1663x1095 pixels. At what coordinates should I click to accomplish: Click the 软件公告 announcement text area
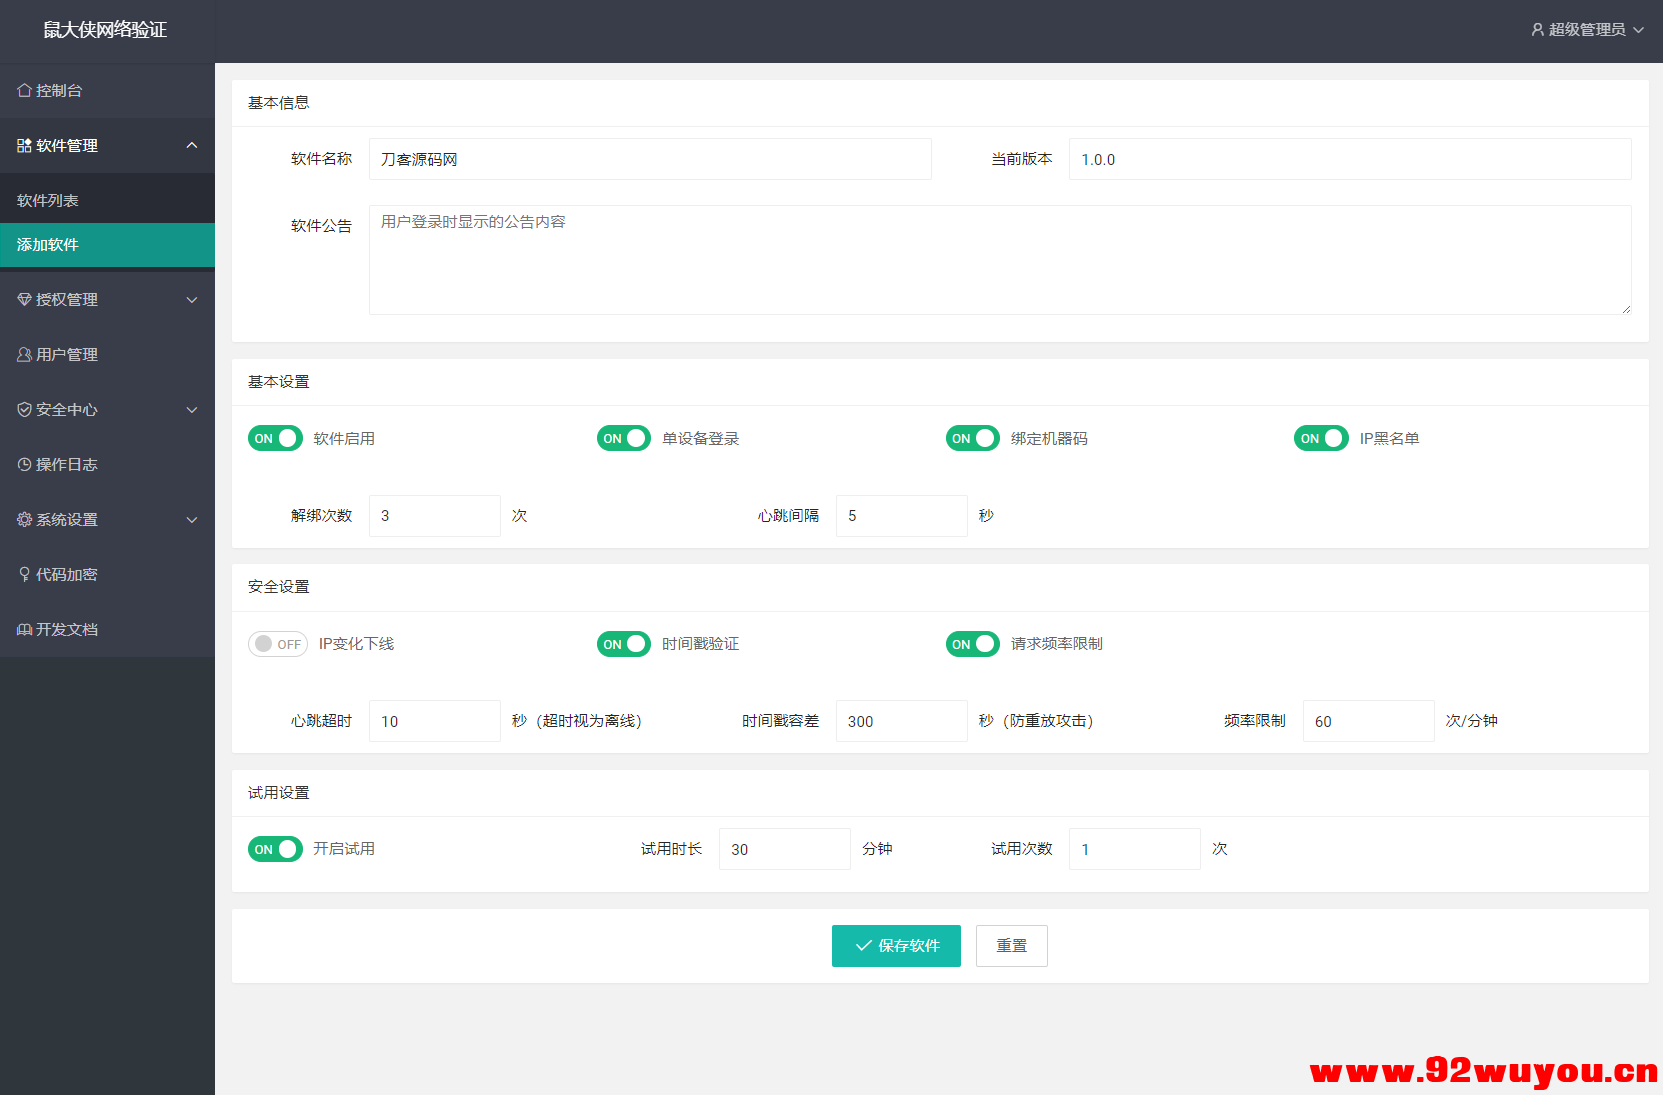pos(999,260)
